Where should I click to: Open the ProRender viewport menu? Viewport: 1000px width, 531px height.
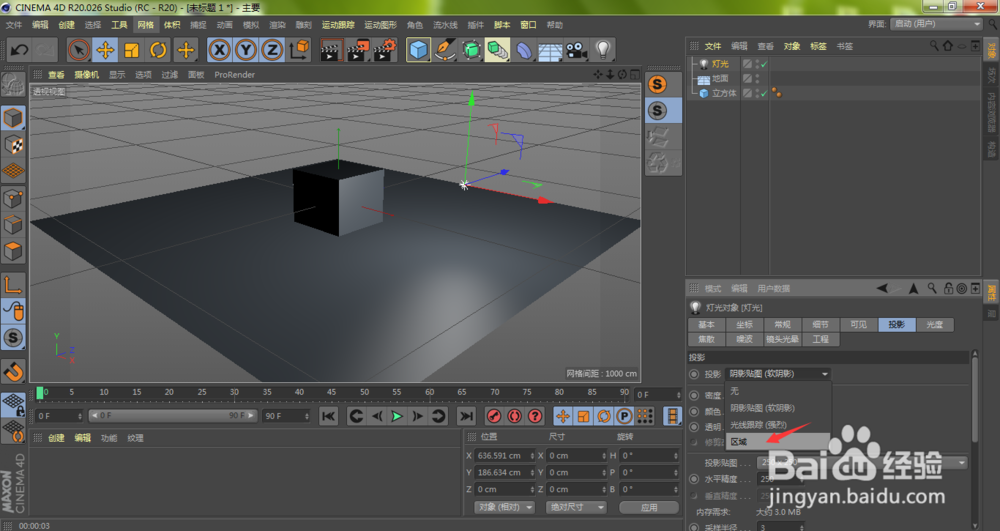coord(235,75)
